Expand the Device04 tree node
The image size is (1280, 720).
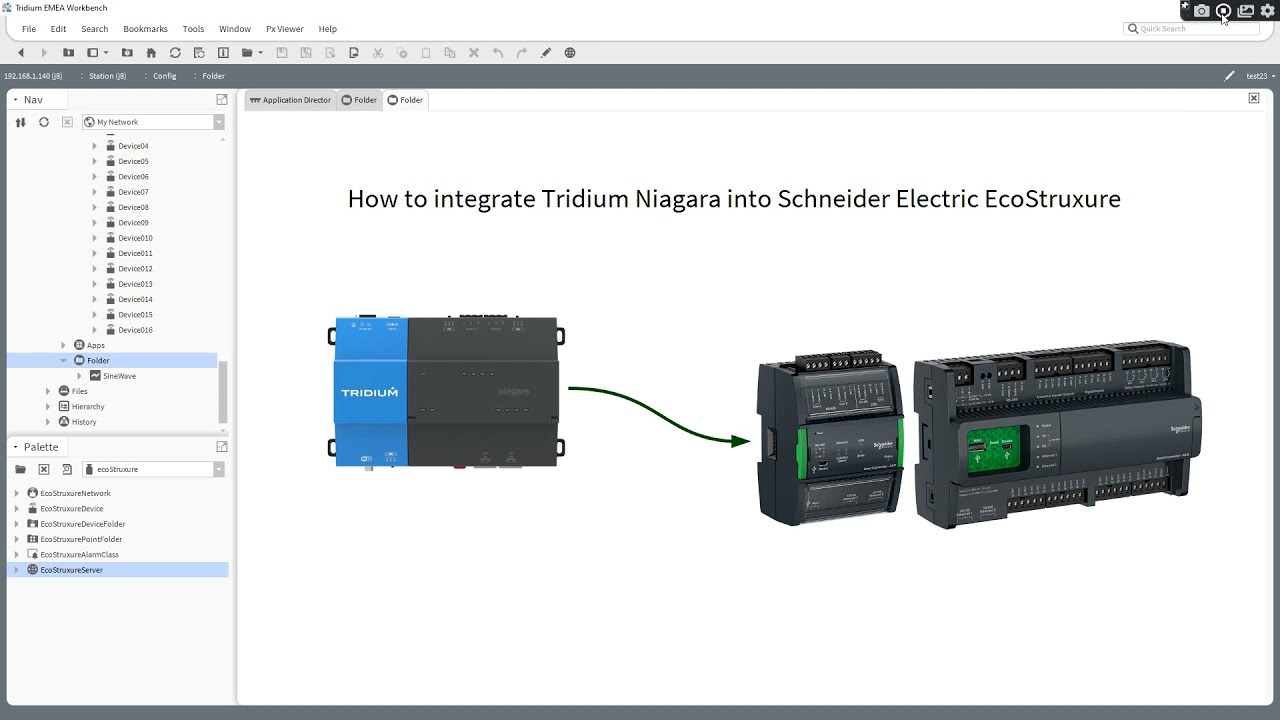tap(95, 146)
